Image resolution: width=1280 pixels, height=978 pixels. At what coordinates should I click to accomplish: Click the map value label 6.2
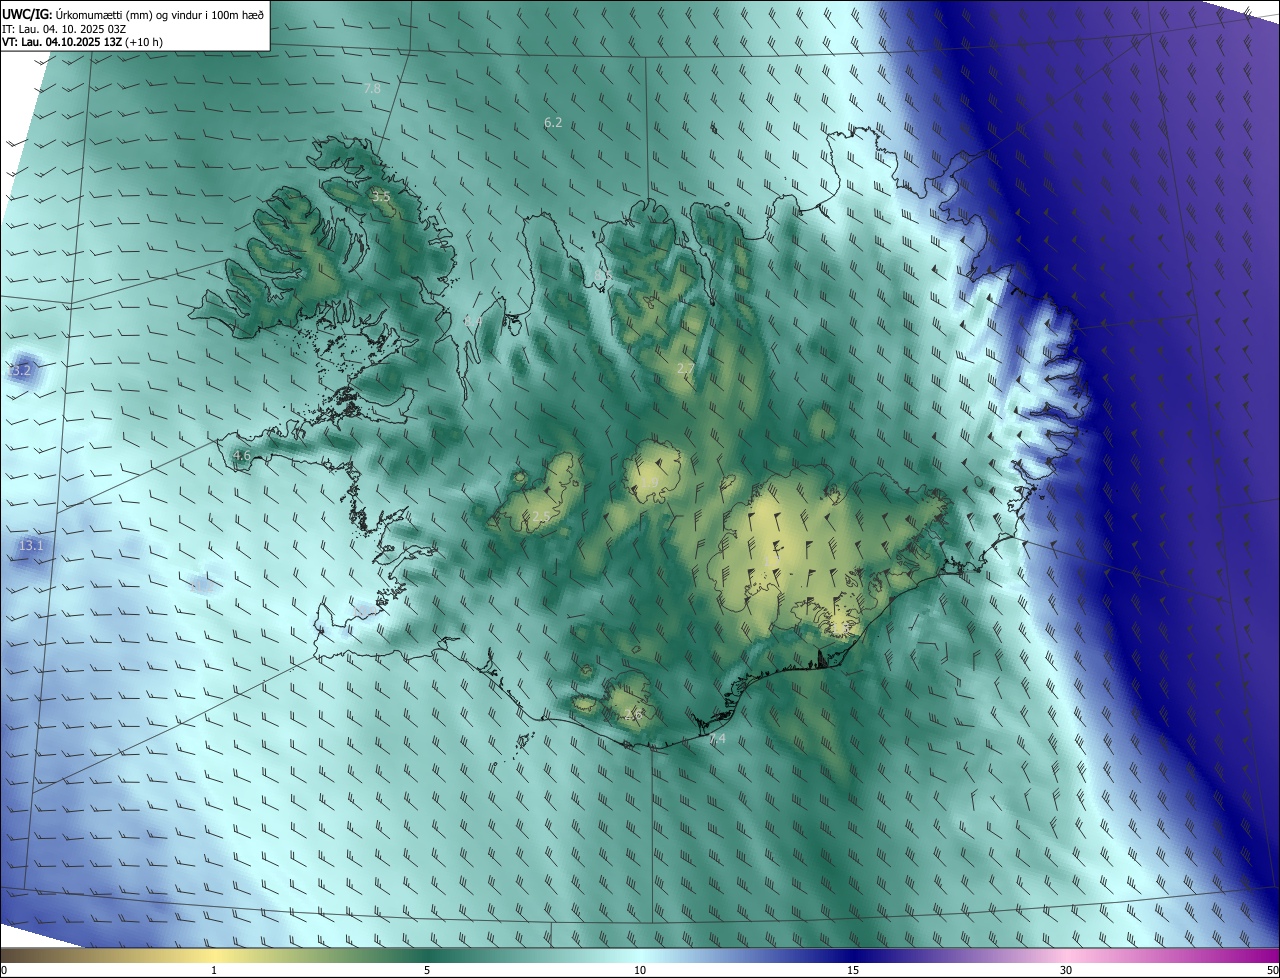pyautogui.click(x=553, y=123)
